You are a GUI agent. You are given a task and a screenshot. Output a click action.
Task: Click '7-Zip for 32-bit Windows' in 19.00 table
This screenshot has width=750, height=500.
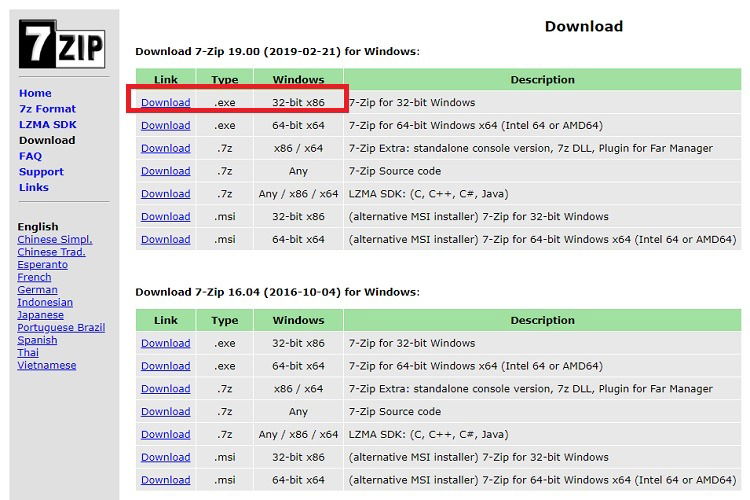(x=412, y=102)
